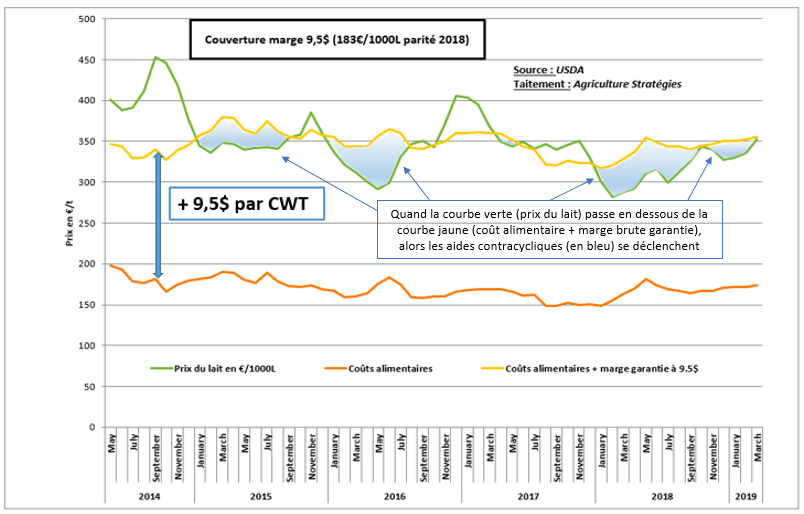The height and width of the screenshot is (514, 804).
Task: Click the green milk price peak in September 2014
Action: click(155, 58)
